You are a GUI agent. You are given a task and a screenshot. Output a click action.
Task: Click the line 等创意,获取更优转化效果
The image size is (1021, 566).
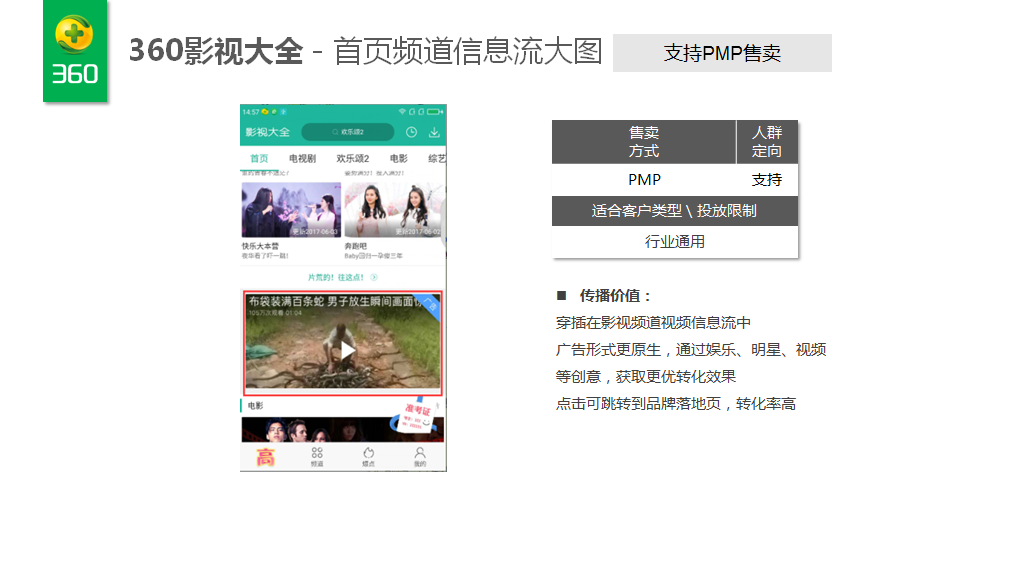tap(646, 376)
